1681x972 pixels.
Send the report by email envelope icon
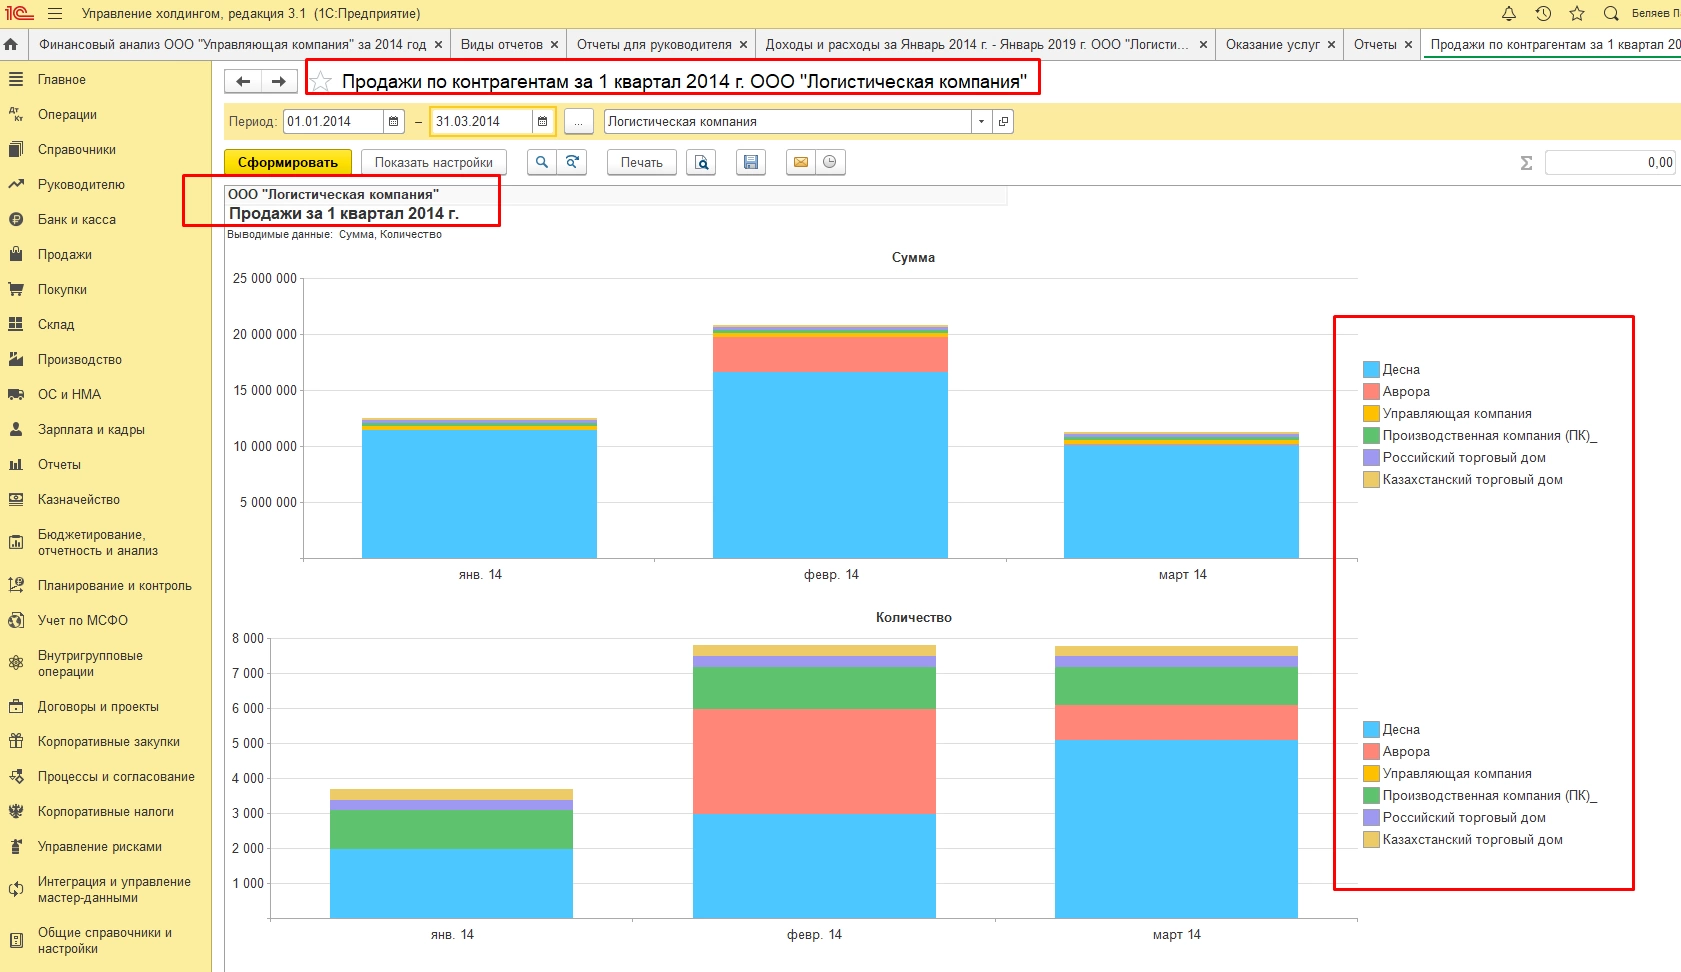[x=801, y=162]
